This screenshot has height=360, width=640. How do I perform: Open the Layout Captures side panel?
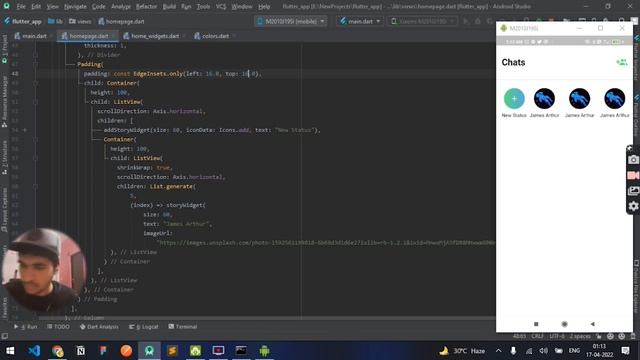point(4,210)
